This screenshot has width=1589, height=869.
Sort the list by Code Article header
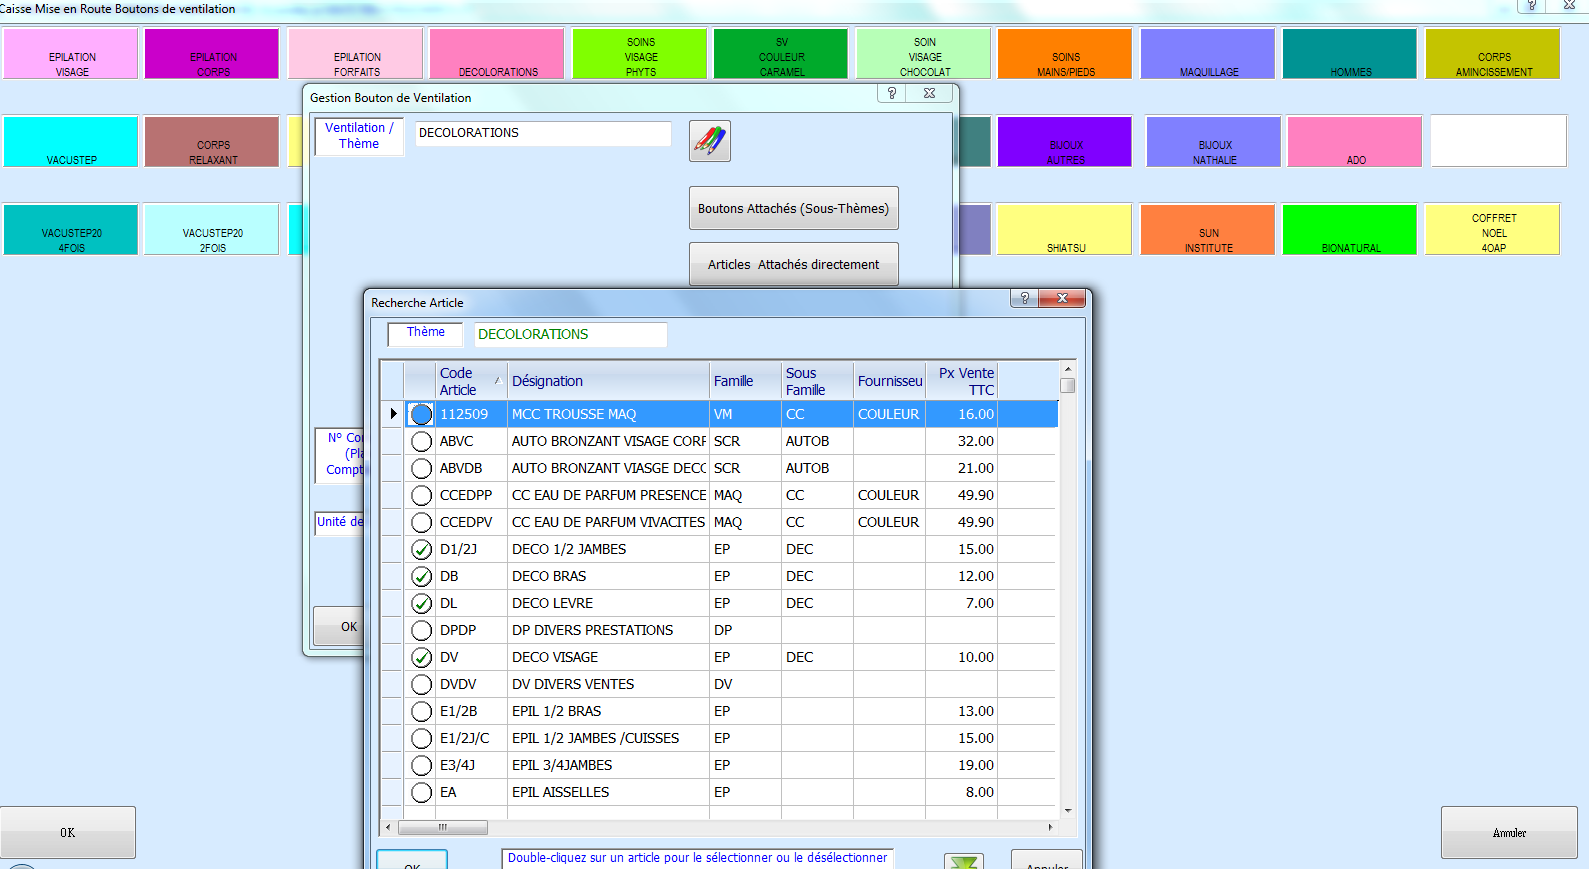pos(466,381)
